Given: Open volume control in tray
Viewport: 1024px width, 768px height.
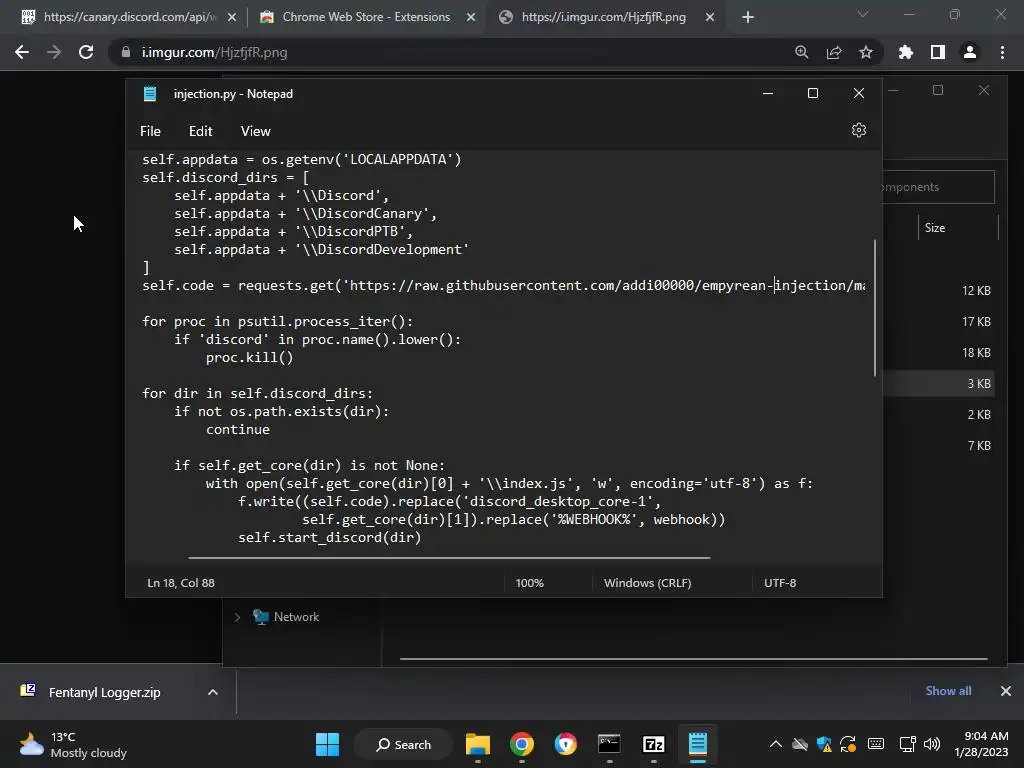Looking at the screenshot, I should pyautogui.click(x=932, y=744).
